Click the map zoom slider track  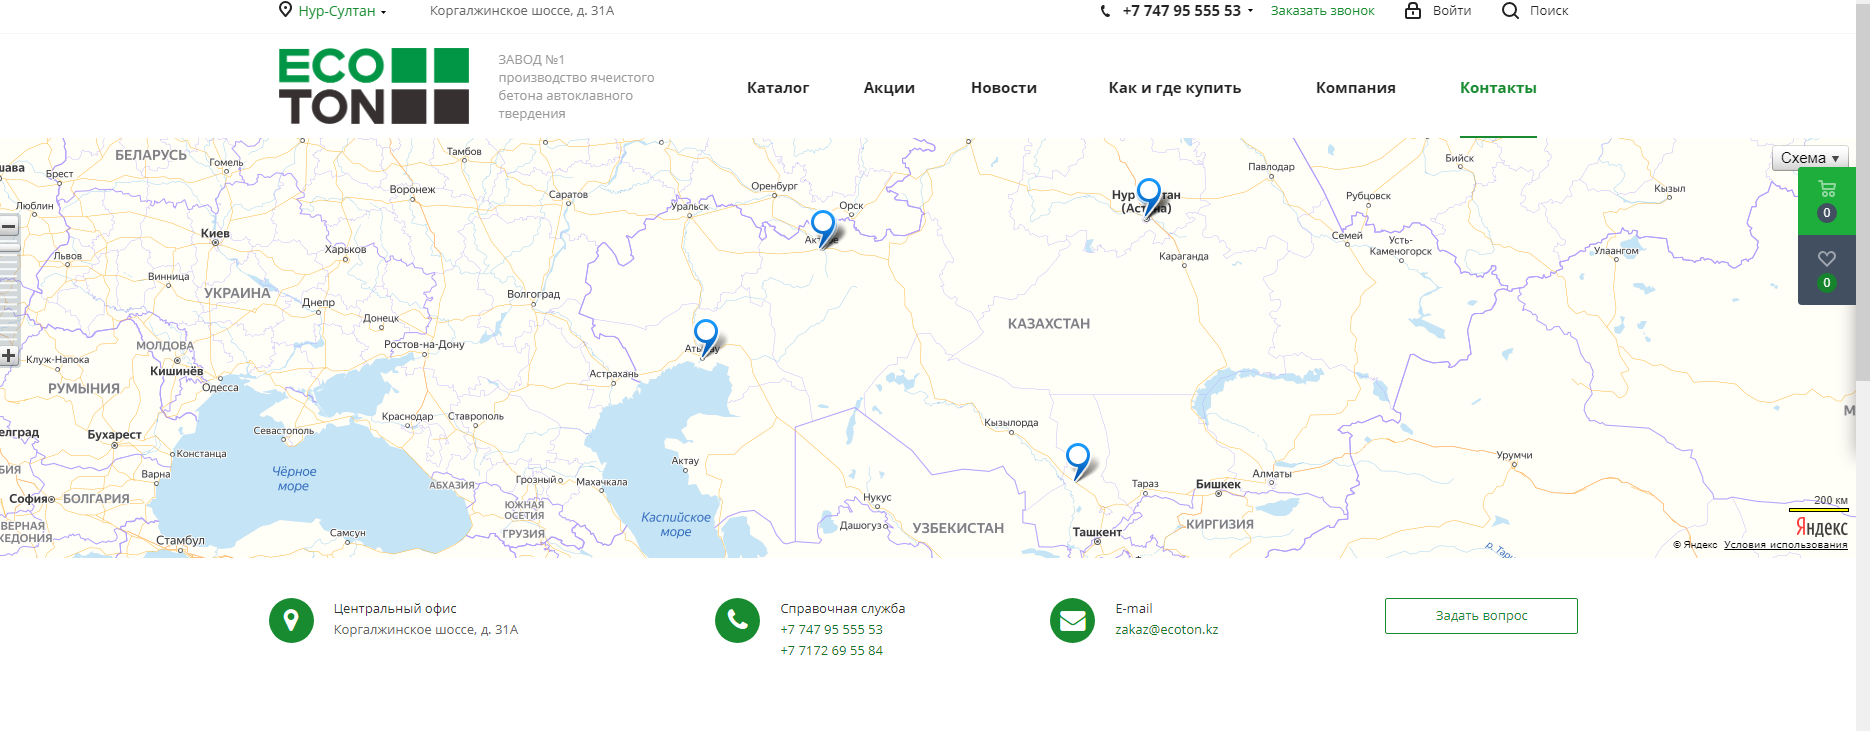(x=9, y=292)
